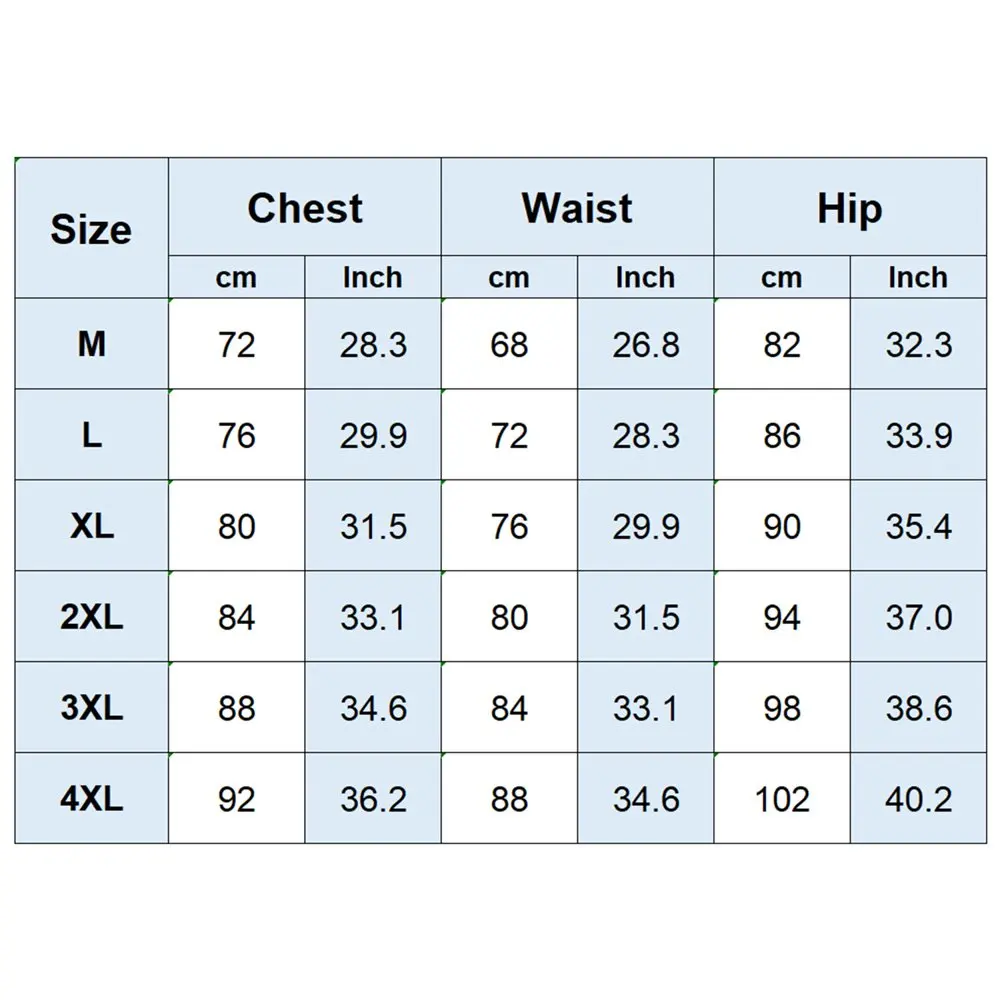
Task: Click the 3XL size row label
Action: coord(91,708)
